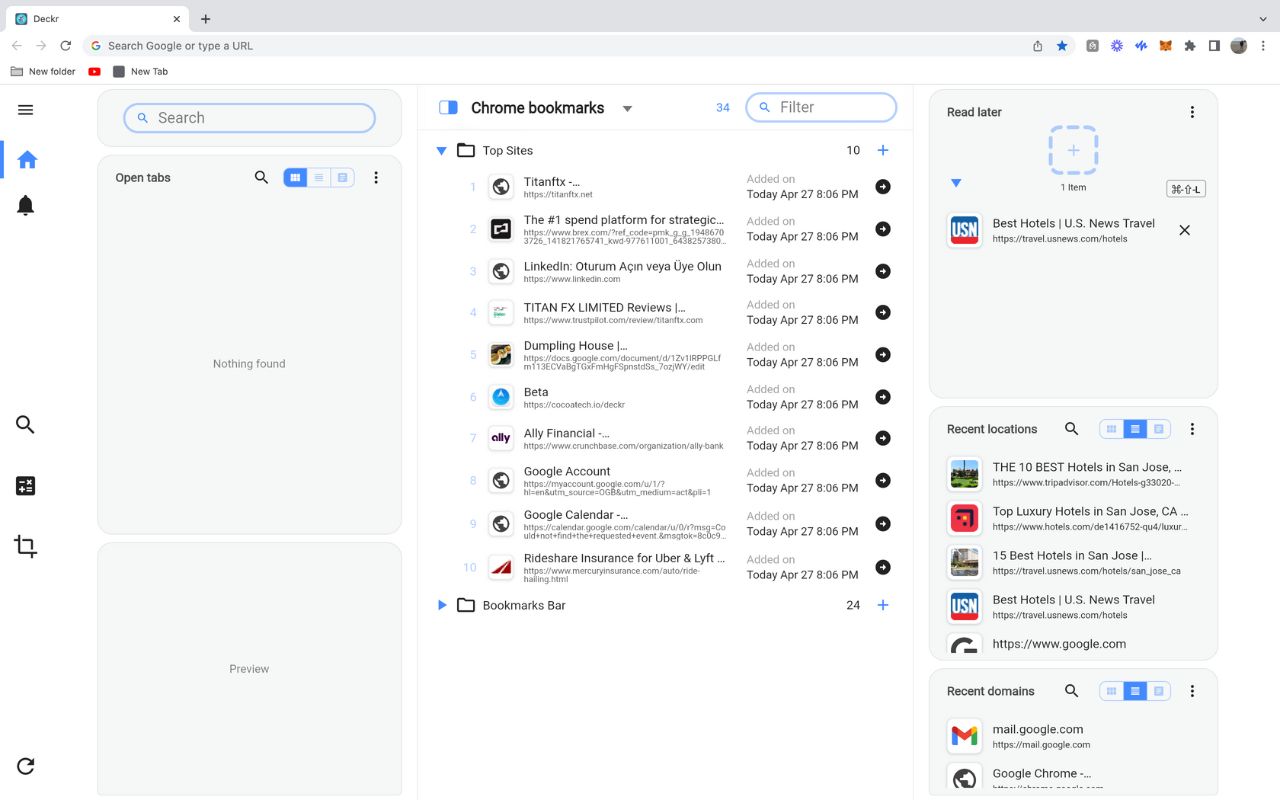Open Read later options menu

tap(1191, 113)
